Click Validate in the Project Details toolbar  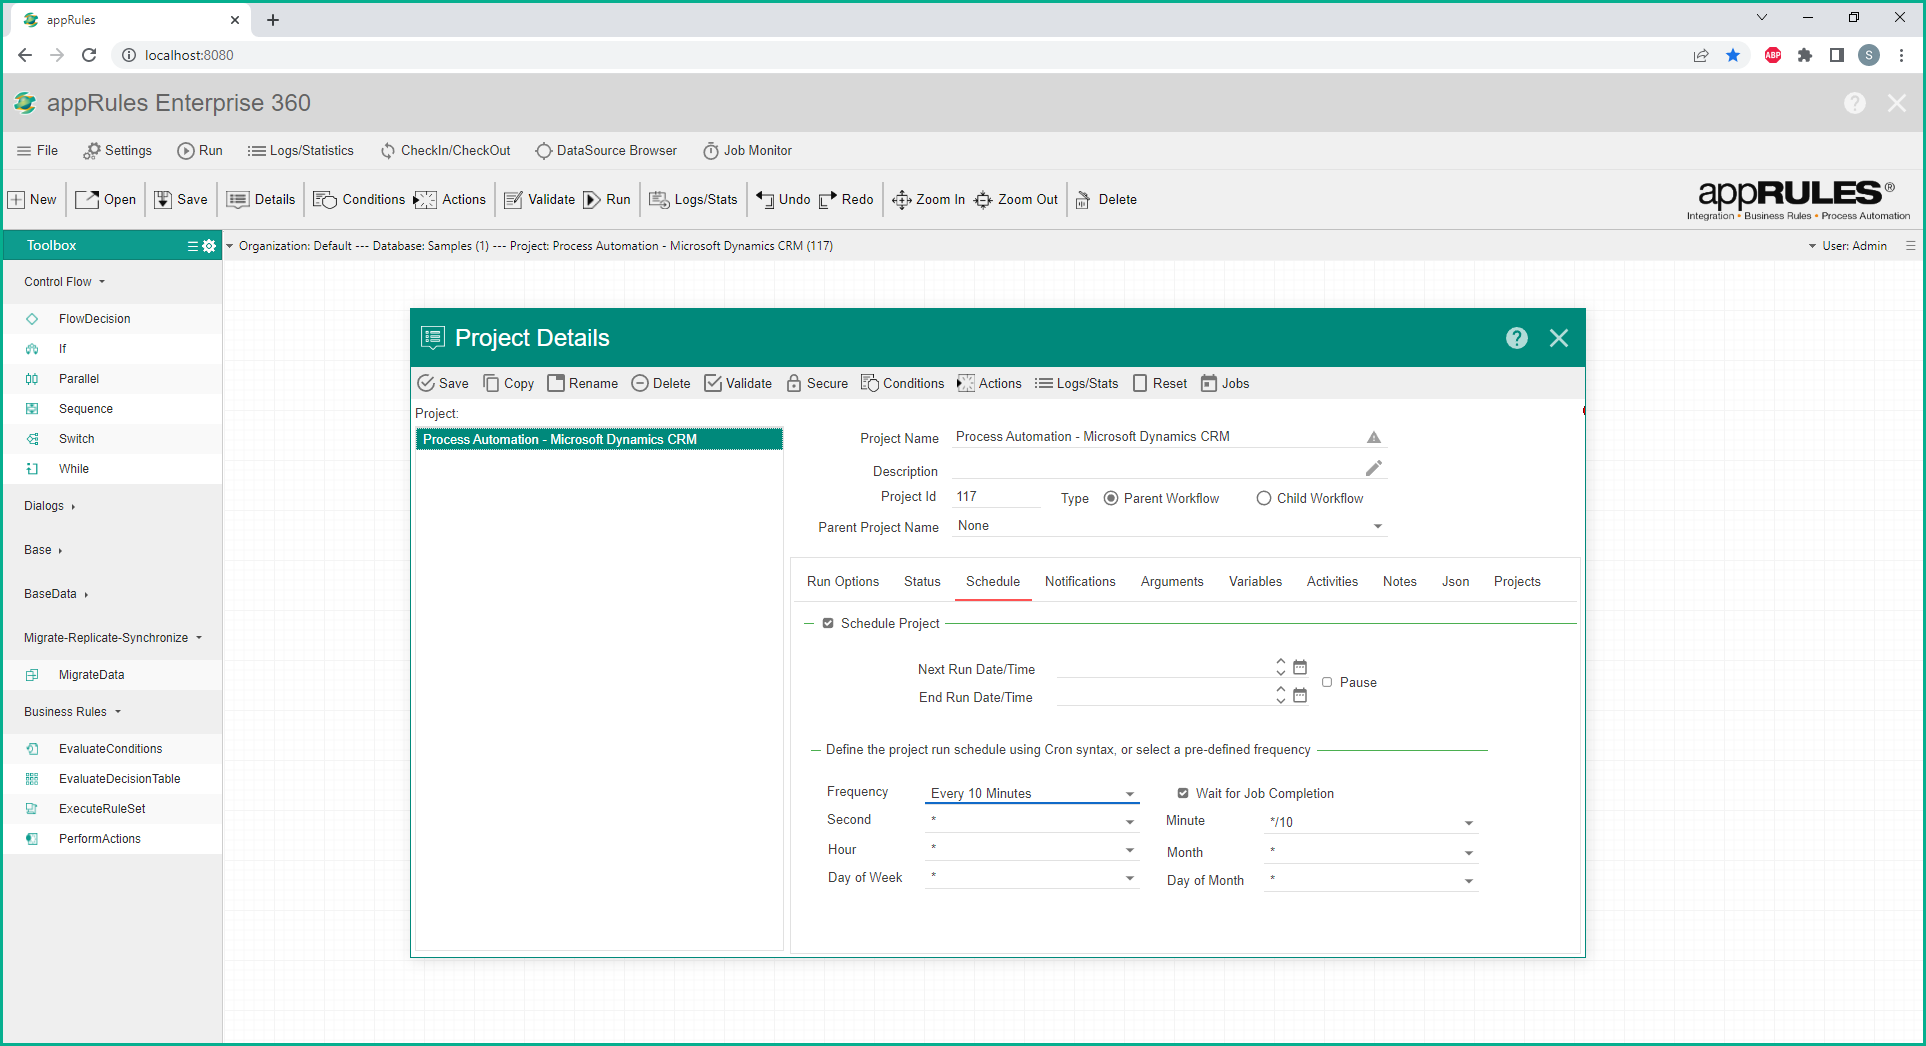[738, 383]
